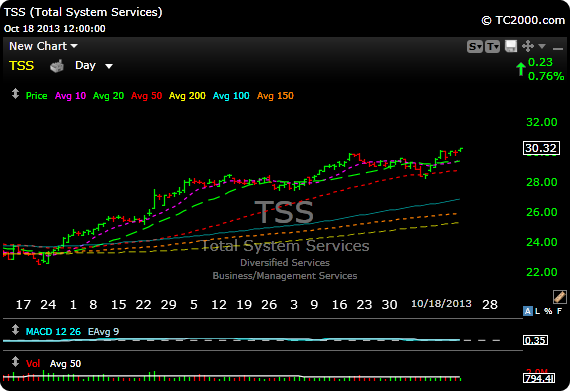This screenshot has width=570, height=391.
Task: Select the orange Avg 150 legend label
Action: [x=275, y=96]
